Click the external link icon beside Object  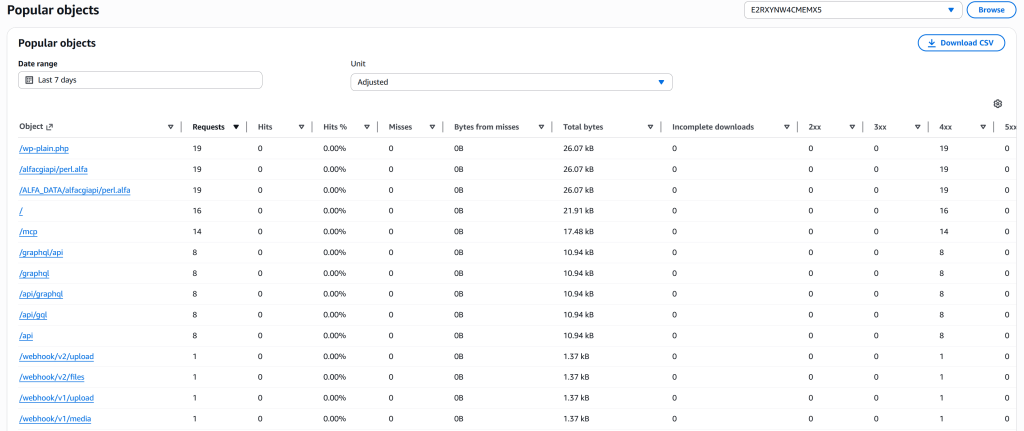tap(50, 127)
